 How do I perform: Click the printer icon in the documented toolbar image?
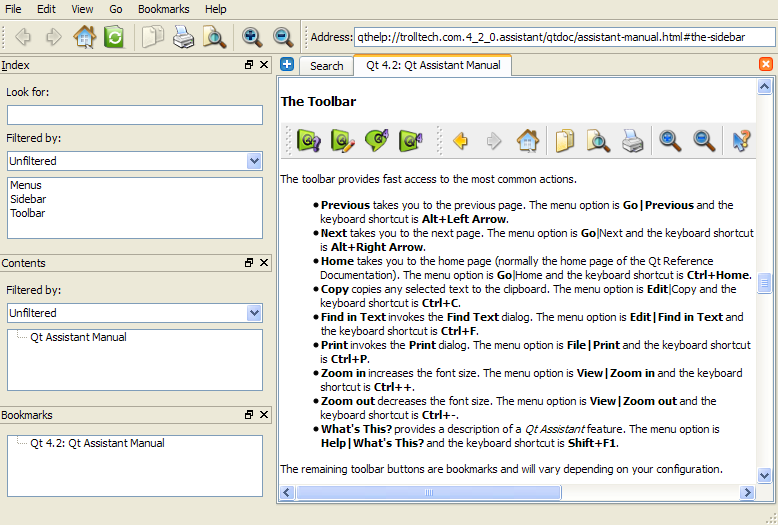click(633, 141)
